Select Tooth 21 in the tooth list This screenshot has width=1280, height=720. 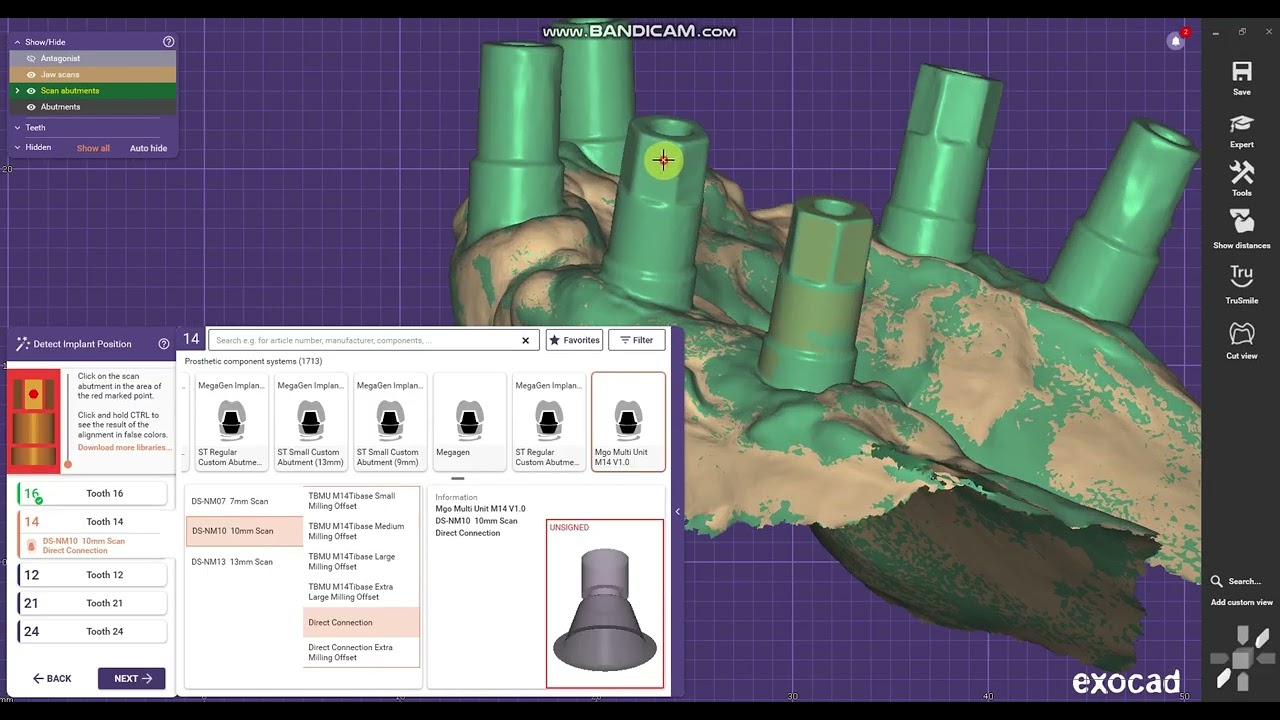tap(93, 603)
